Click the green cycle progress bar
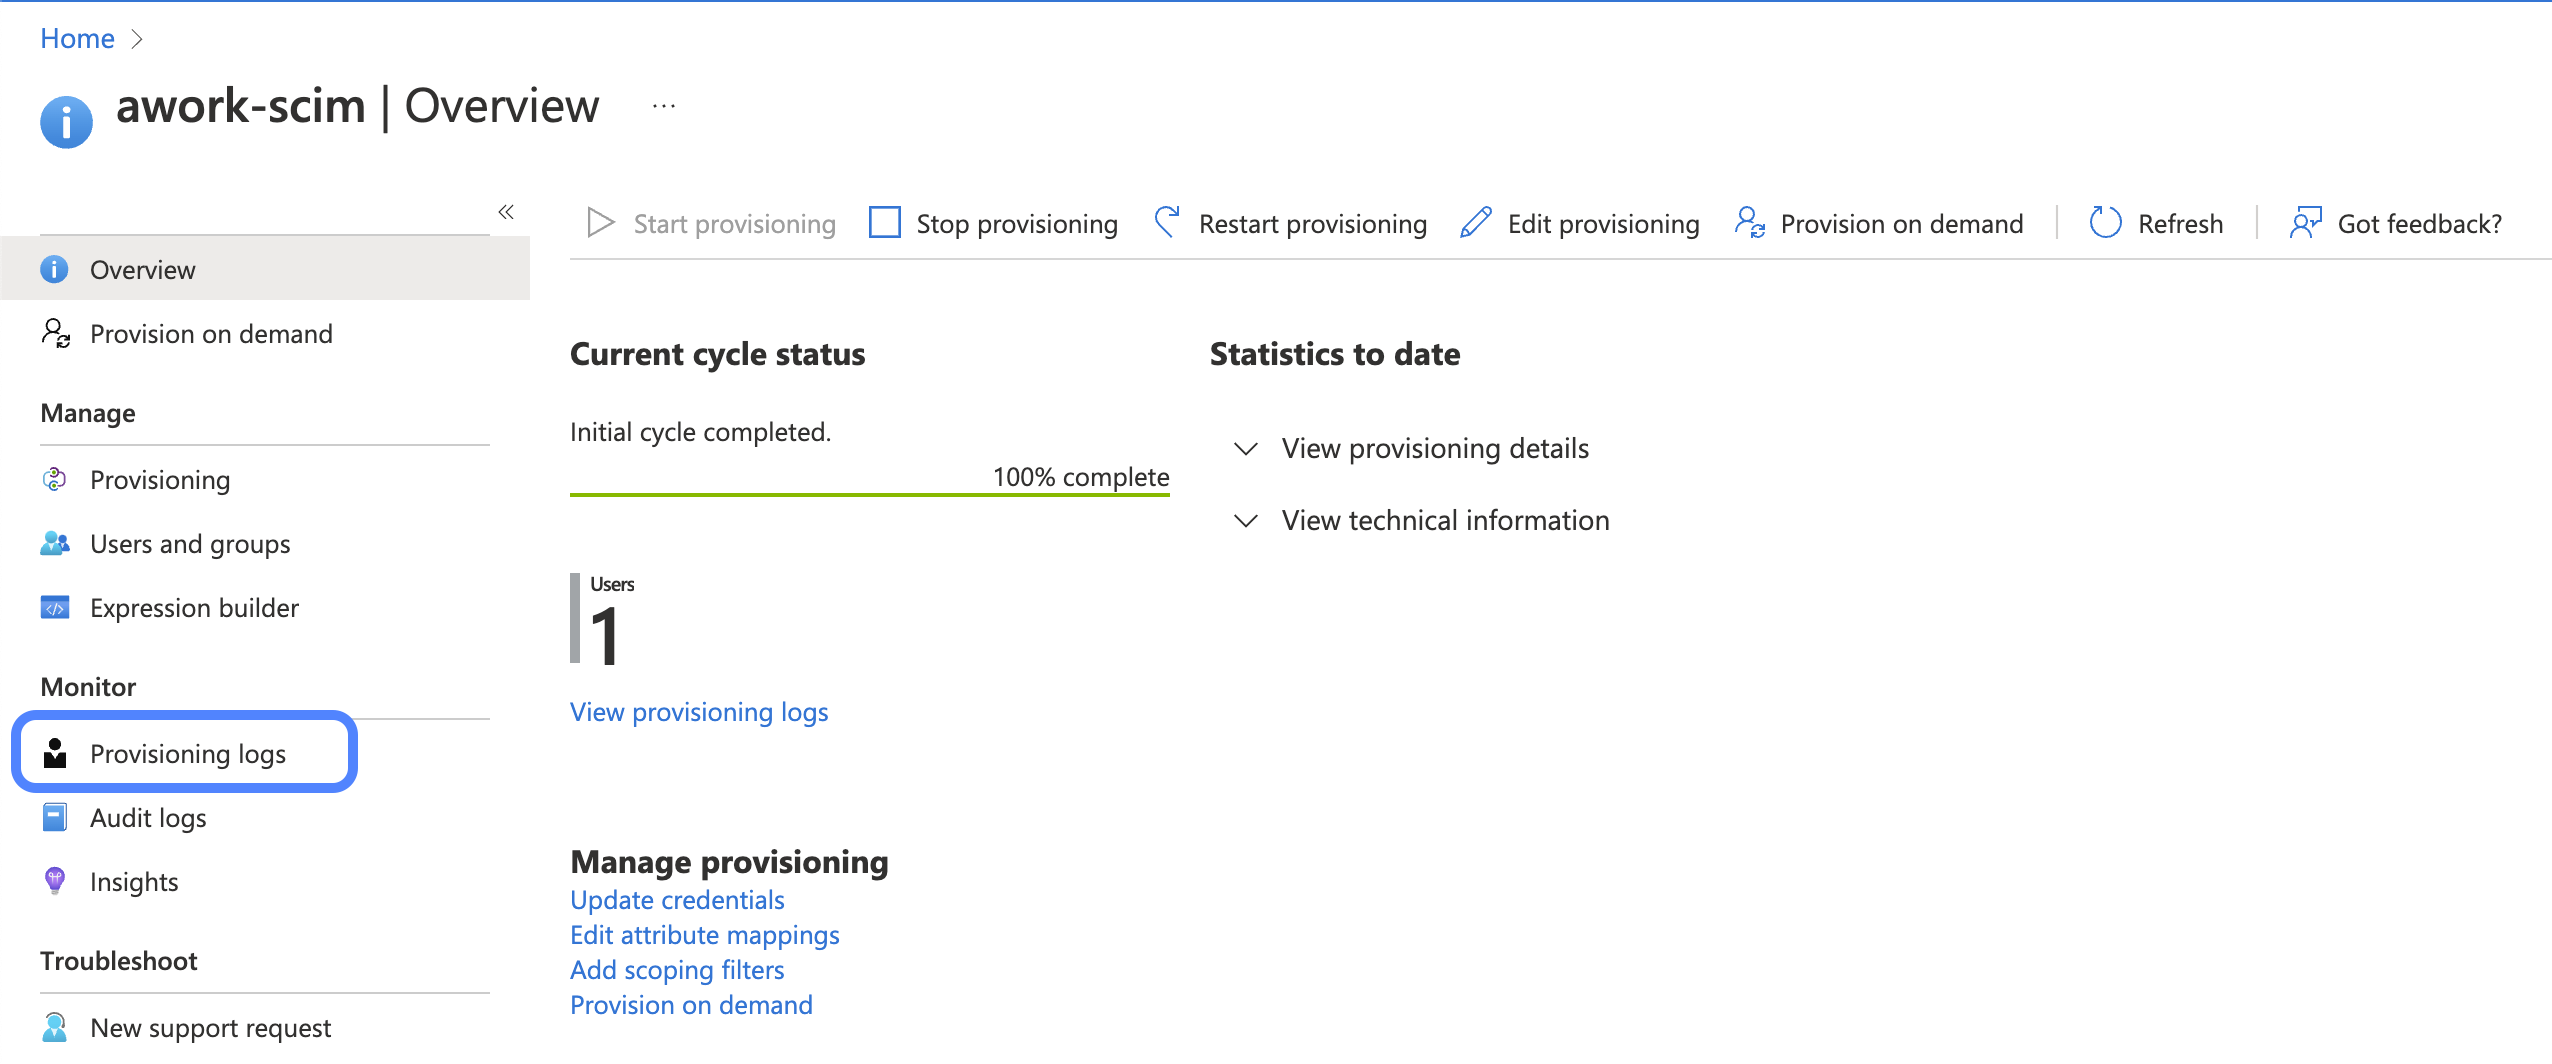Viewport: 2552px width, 1064px height. click(870, 494)
